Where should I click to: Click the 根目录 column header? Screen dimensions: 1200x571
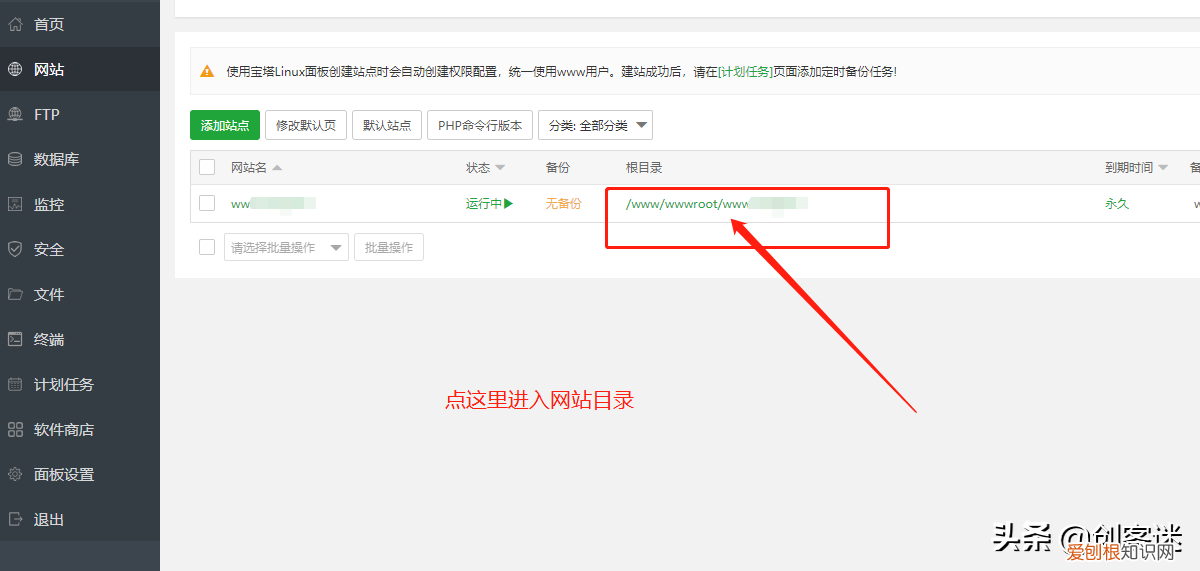pyautogui.click(x=644, y=167)
